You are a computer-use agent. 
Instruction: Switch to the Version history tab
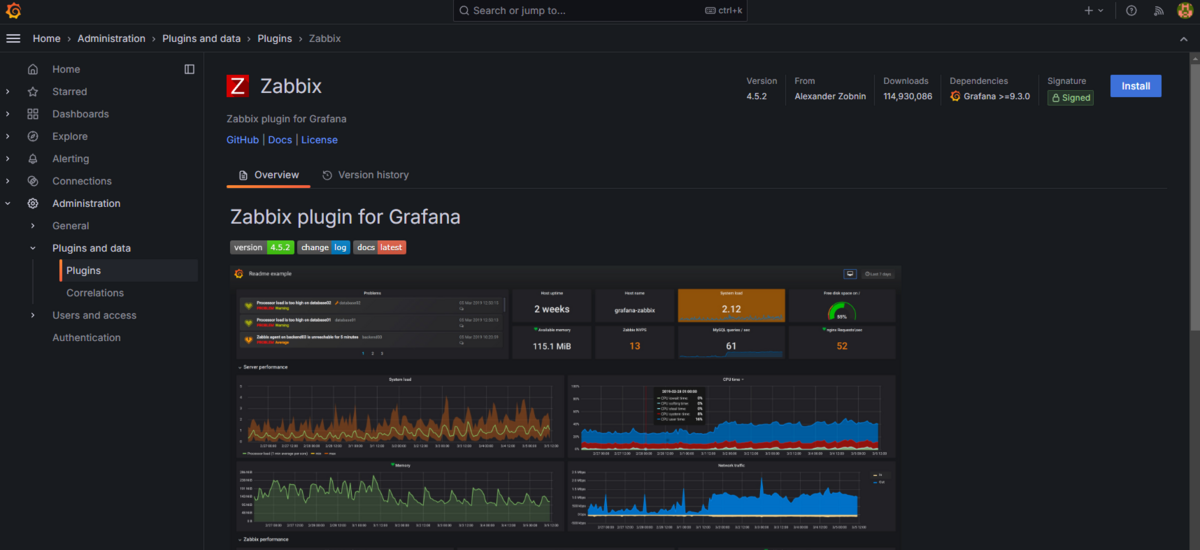coord(365,175)
